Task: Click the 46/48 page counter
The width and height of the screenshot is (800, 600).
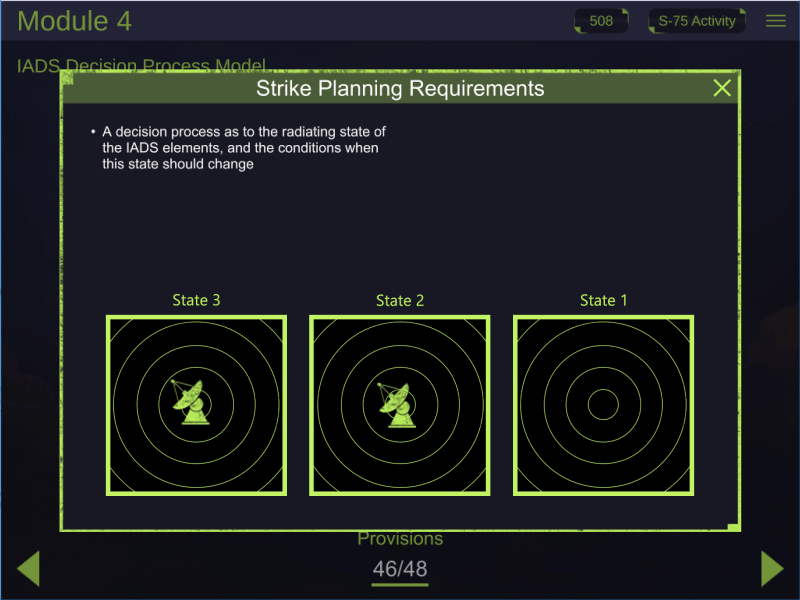Action: pyautogui.click(x=400, y=569)
